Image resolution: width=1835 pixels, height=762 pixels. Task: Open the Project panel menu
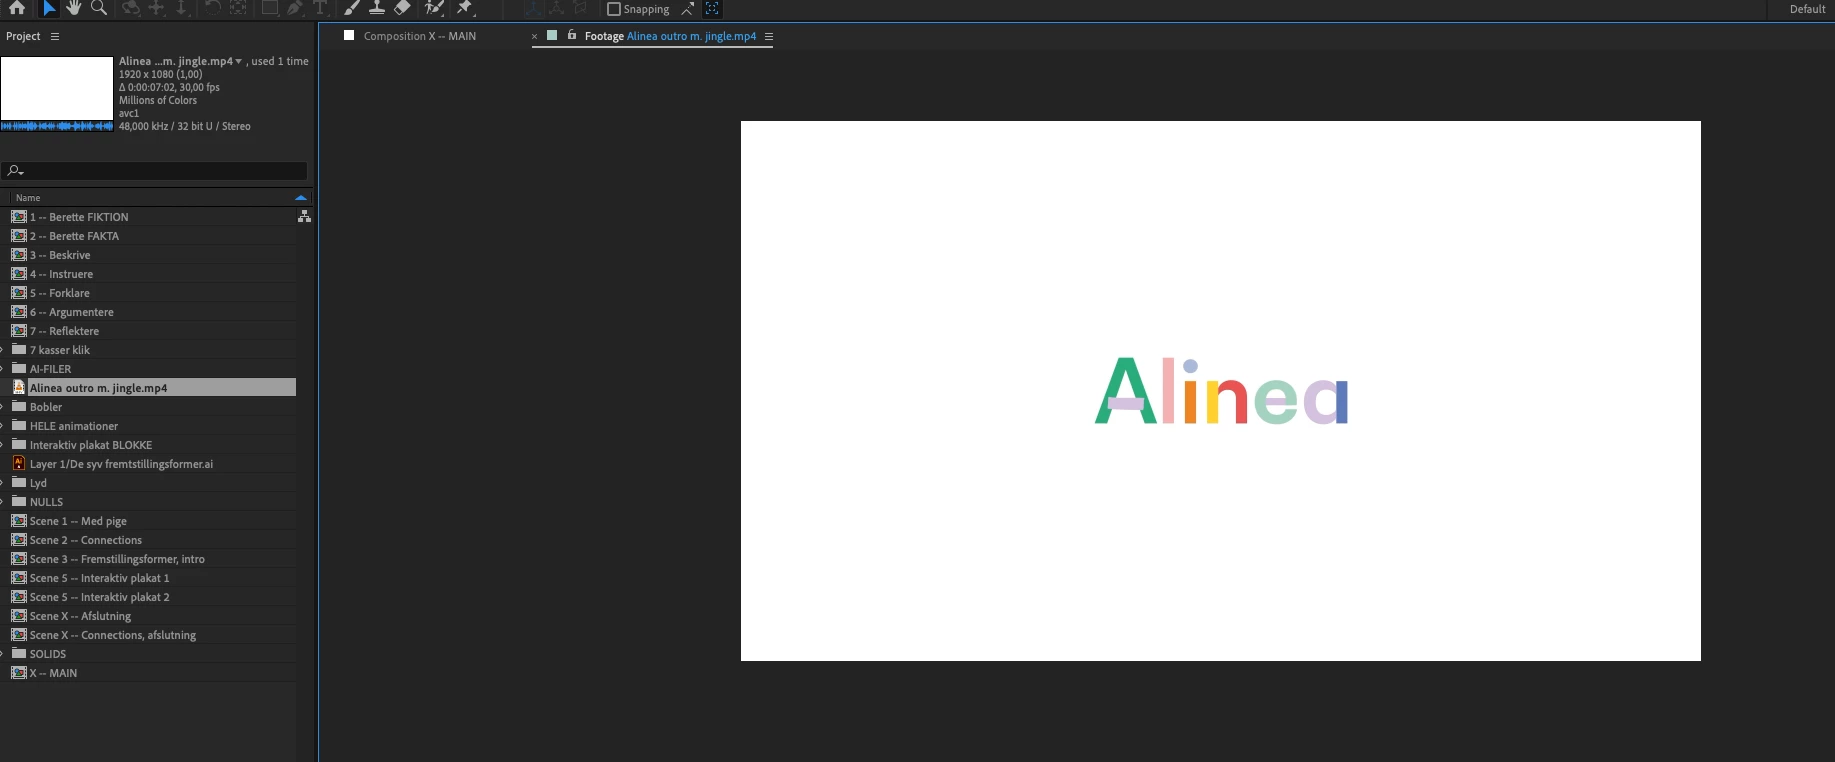(55, 36)
